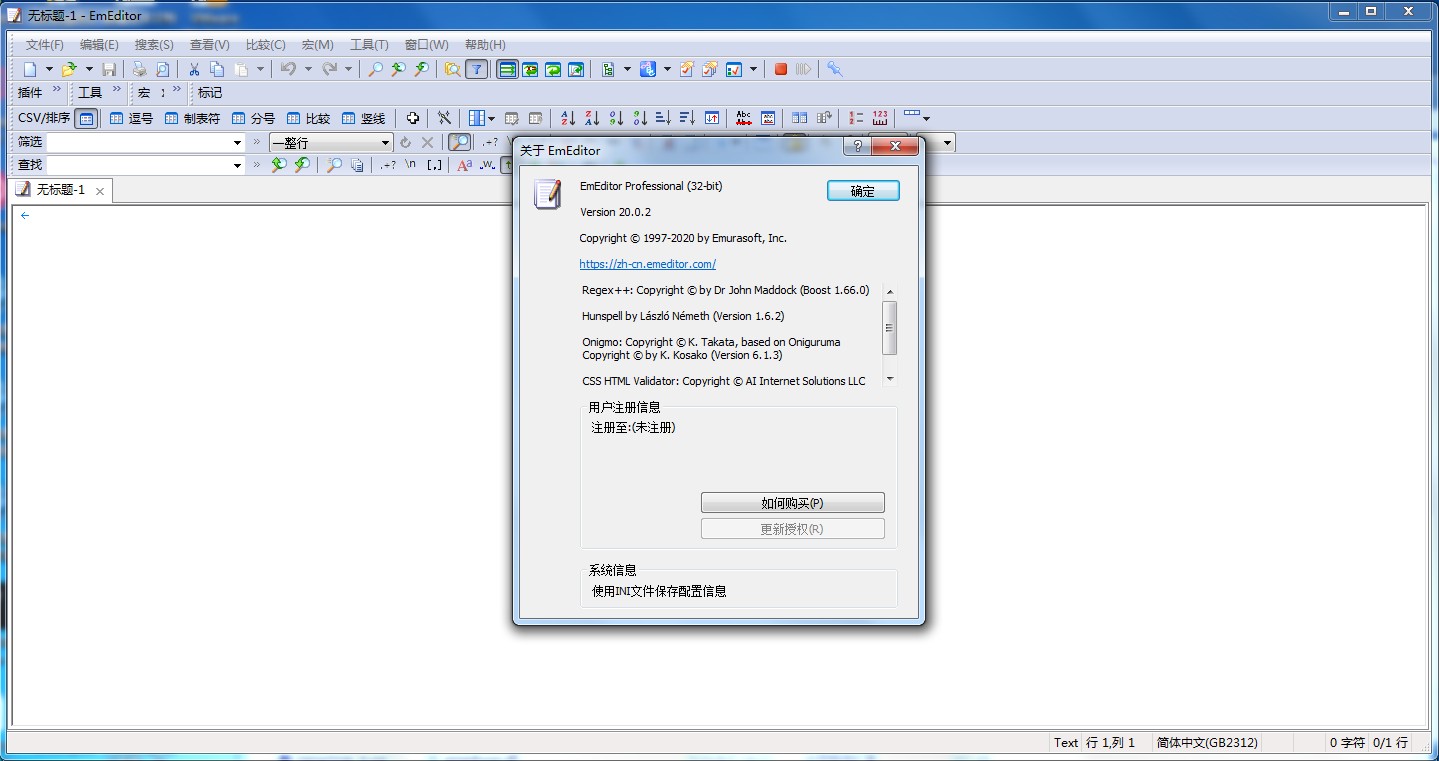Toggle the funnel Filter toolbar icon
This screenshot has width=1439, height=761.
(x=477, y=69)
